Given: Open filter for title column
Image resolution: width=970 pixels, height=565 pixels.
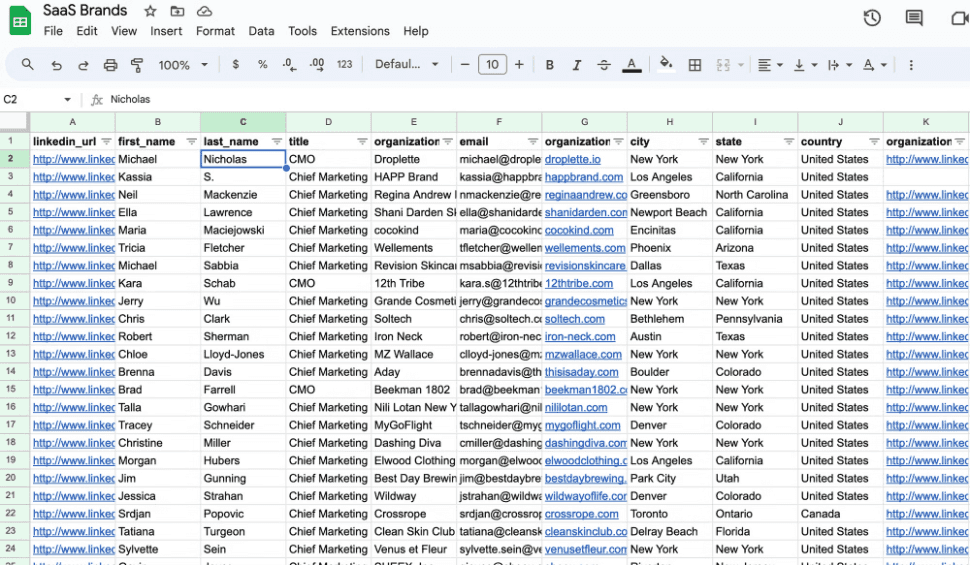Looking at the screenshot, I should (362, 142).
